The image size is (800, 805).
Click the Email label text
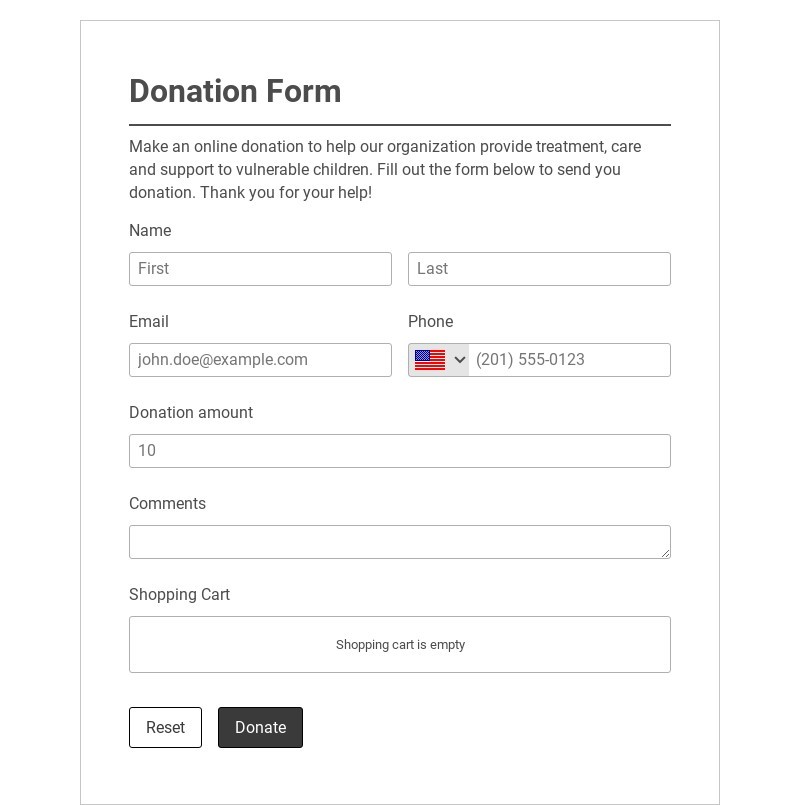click(x=149, y=322)
